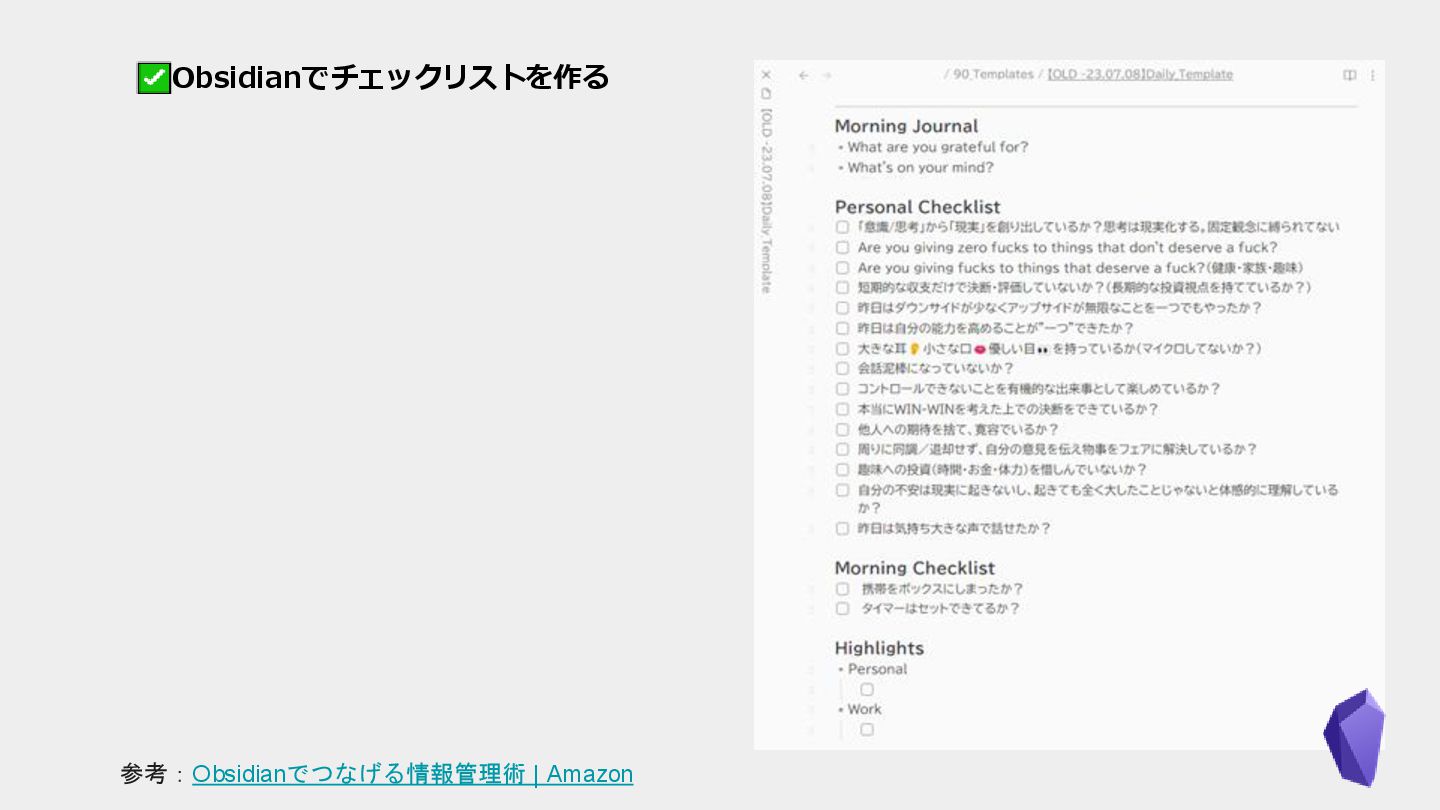Click slide title Obsidianでチェックリストを作る
This screenshot has width=1440, height=810.
390,77
